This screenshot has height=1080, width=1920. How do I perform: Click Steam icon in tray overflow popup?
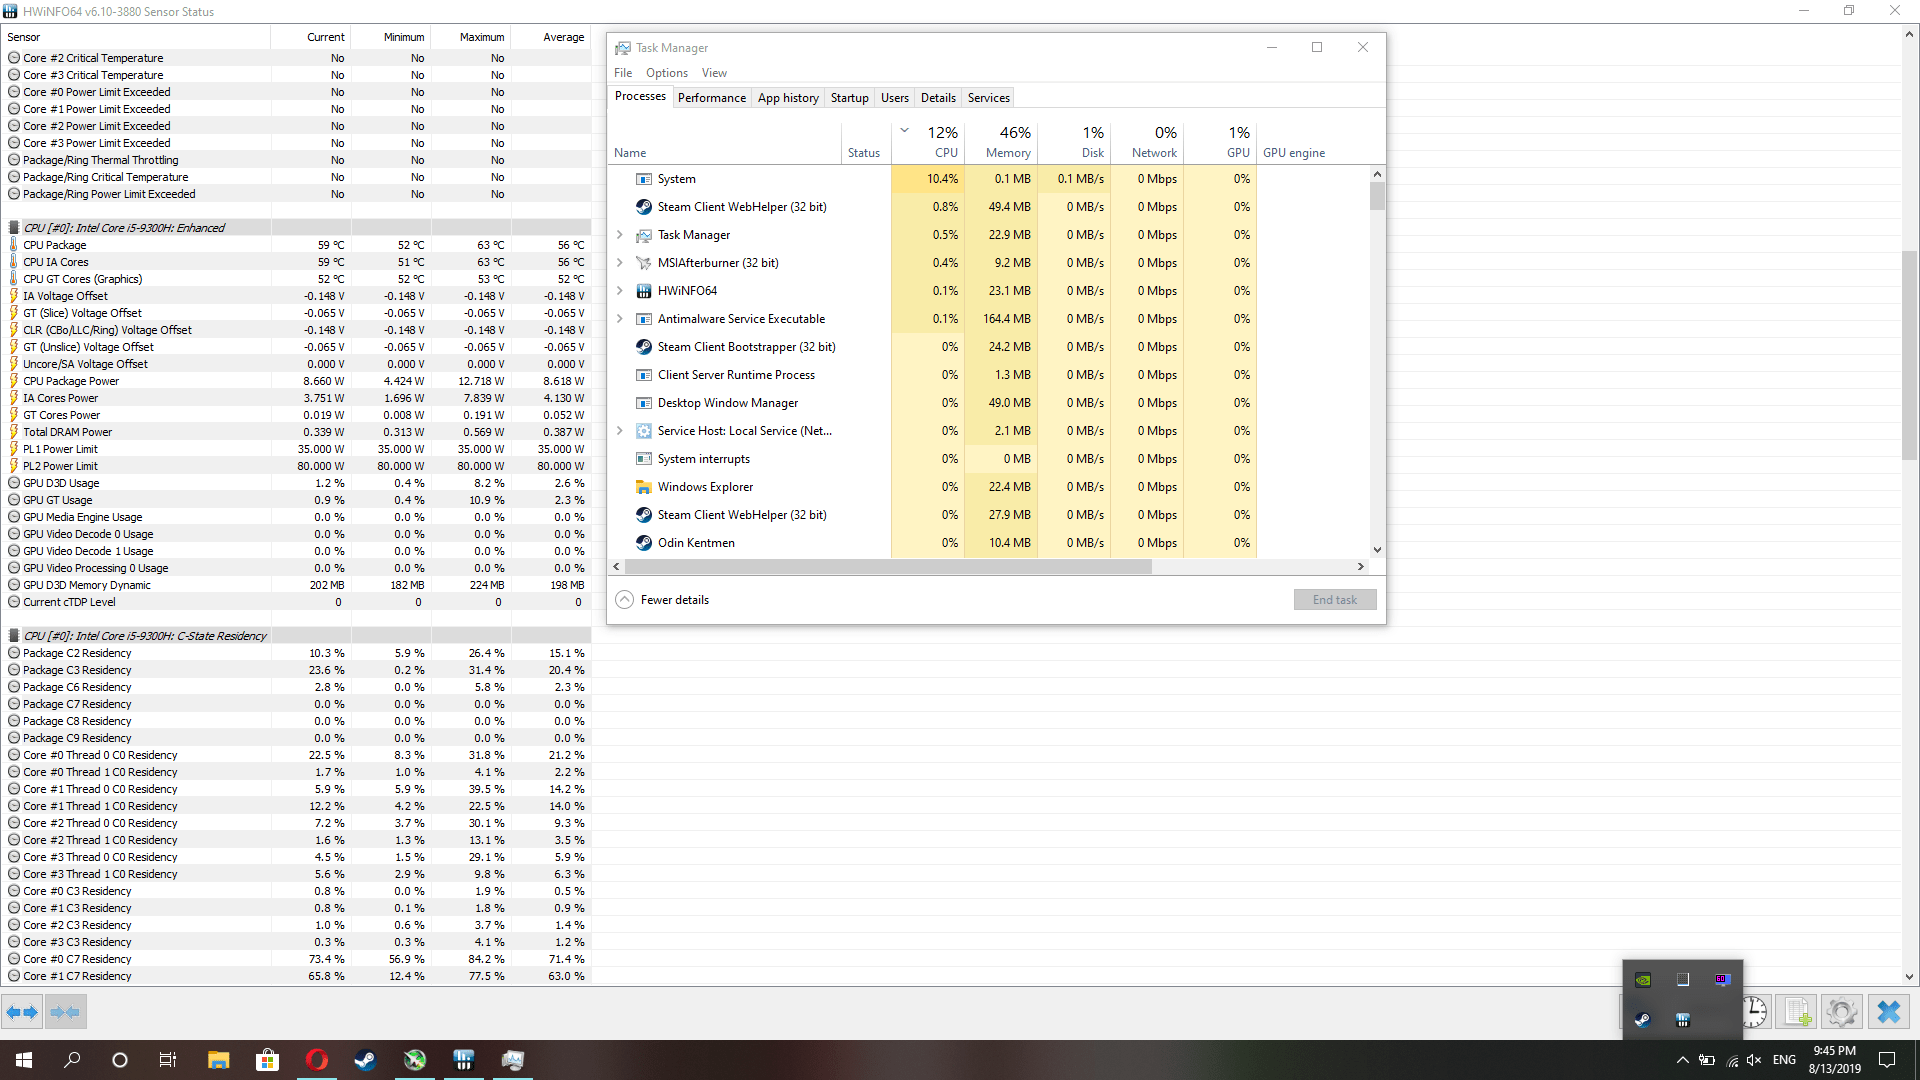(1642, 1020)
